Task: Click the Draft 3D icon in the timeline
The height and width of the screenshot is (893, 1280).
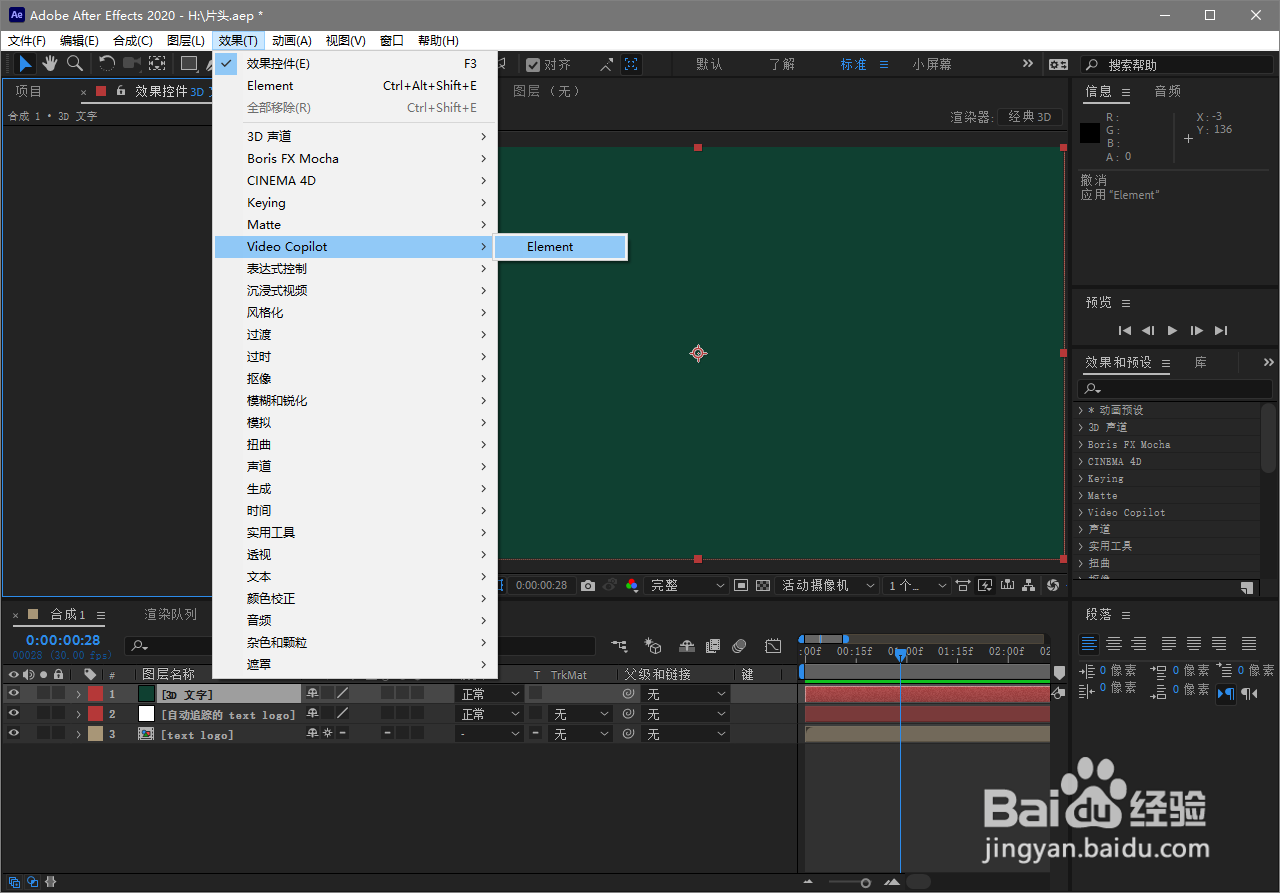Action: pyautogui.click(x=653, y=646)
